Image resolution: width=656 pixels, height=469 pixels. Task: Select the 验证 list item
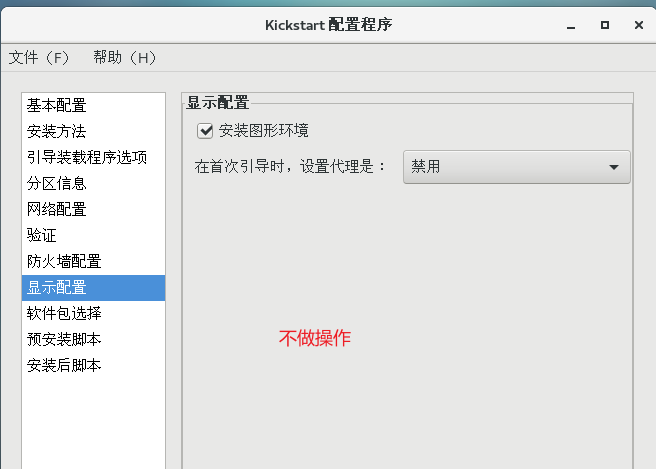click(x=93, y=235)
